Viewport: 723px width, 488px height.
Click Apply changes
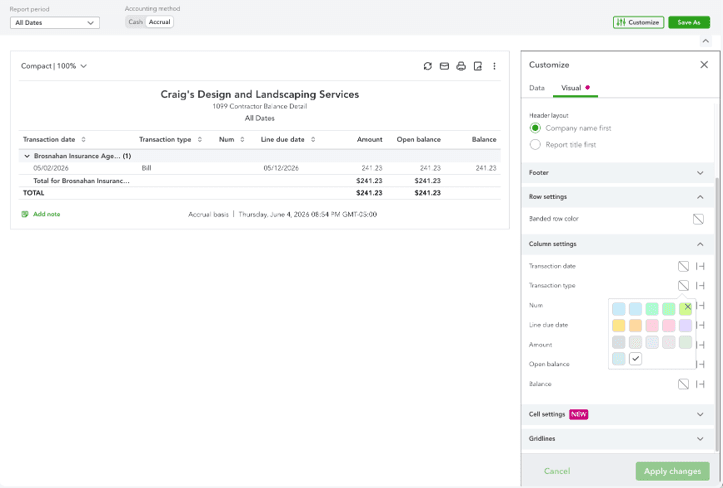(x=672, y=471)
